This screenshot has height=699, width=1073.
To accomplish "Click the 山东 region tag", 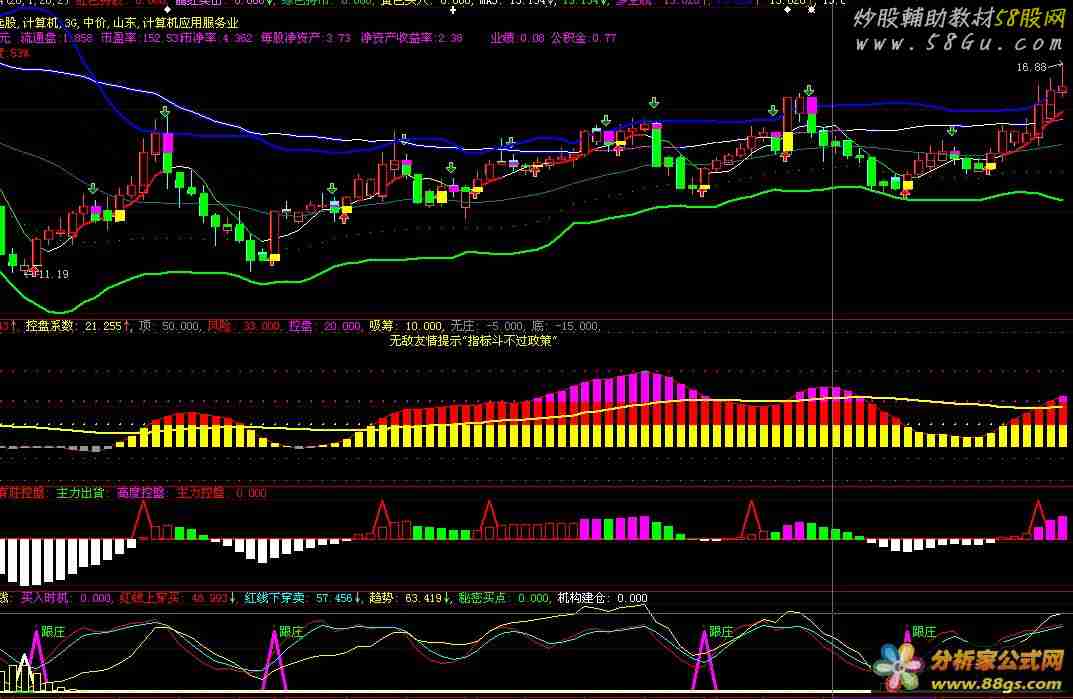I will point(124,23).
